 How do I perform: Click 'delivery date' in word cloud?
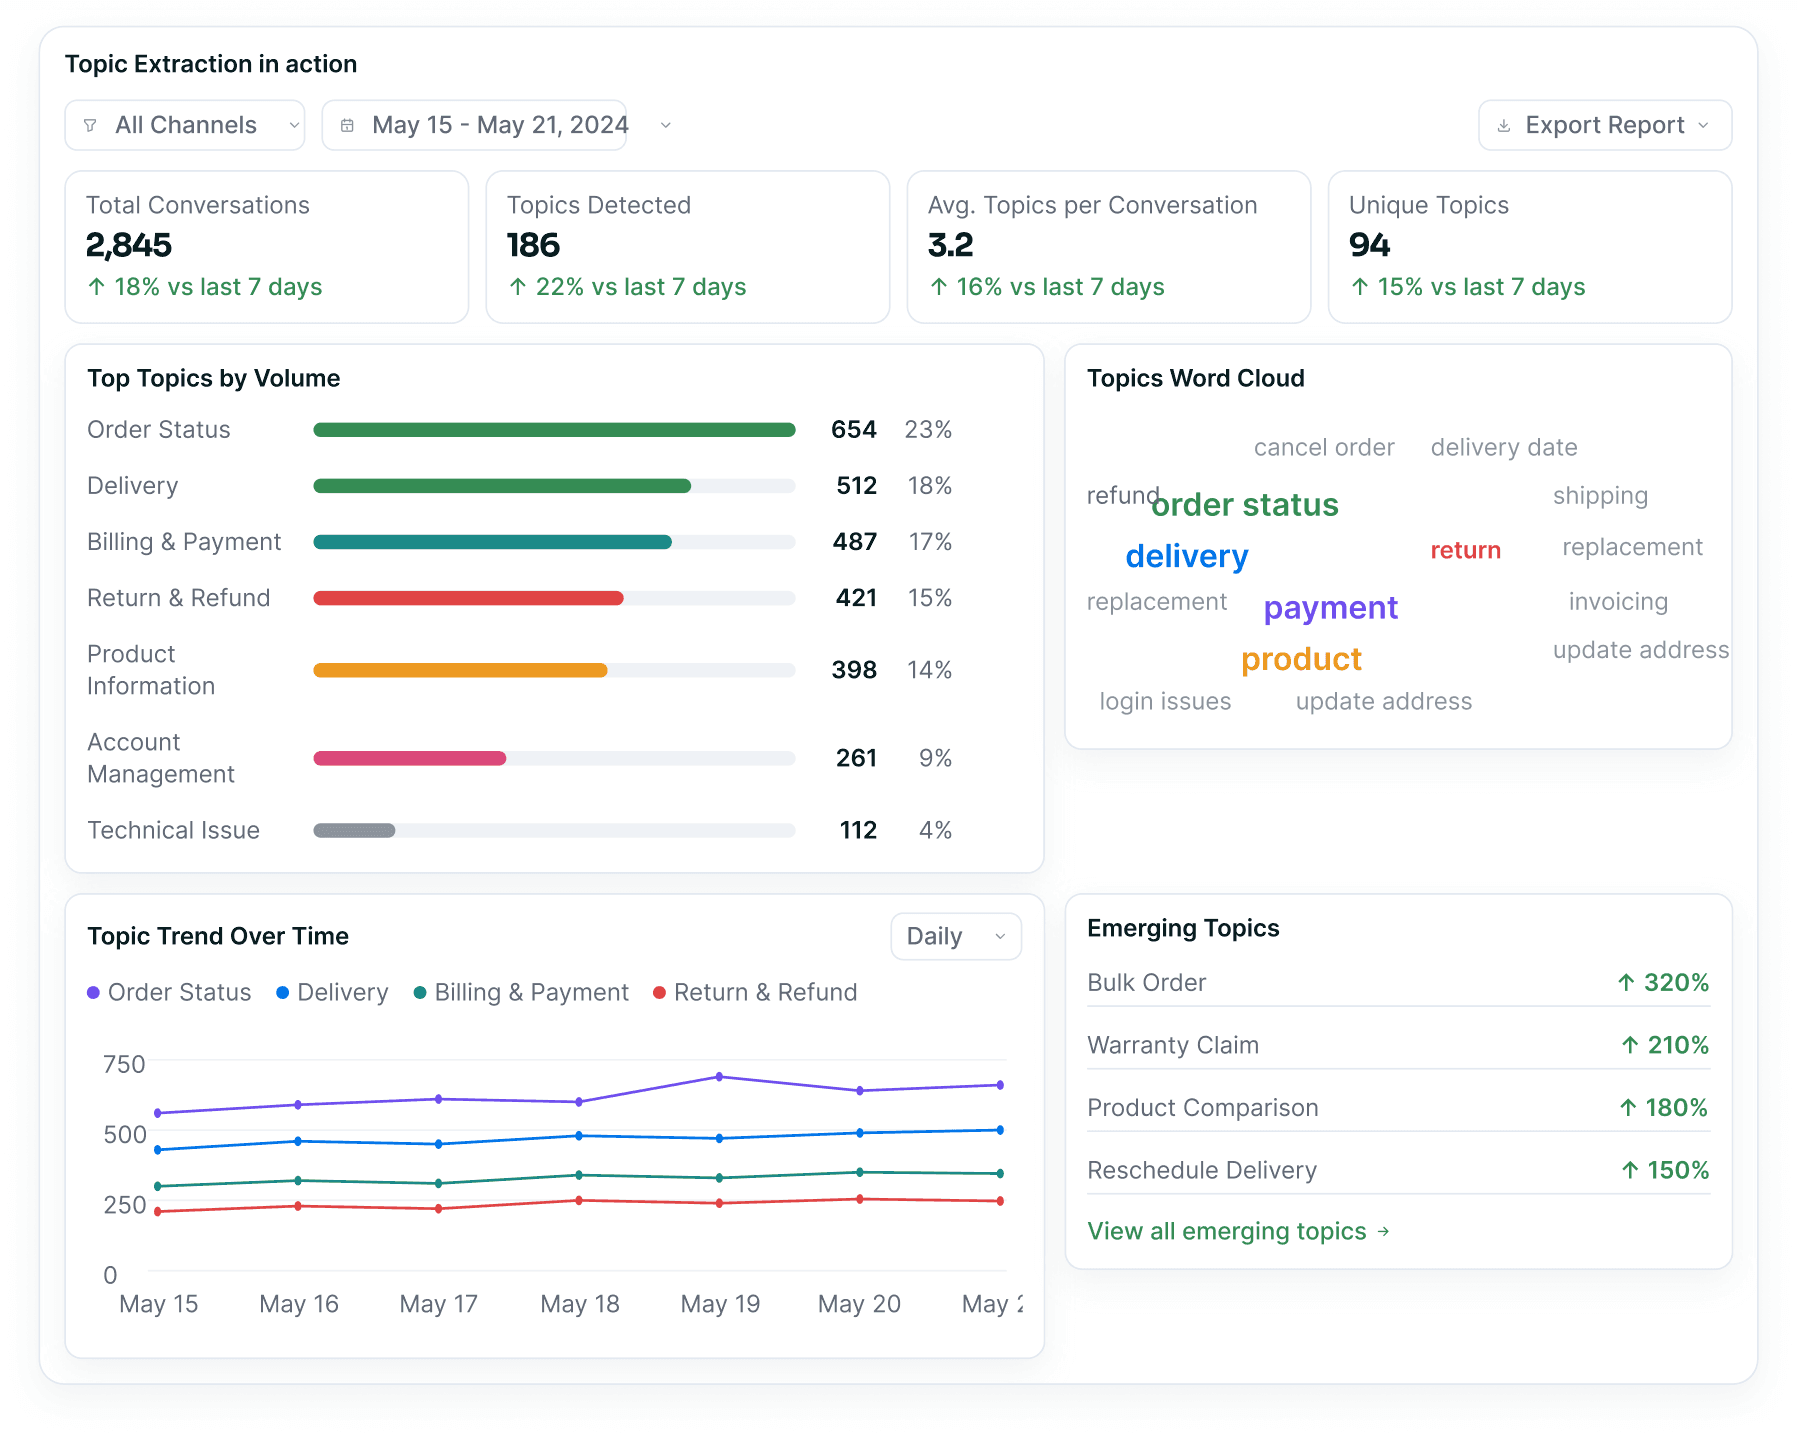click(1504, 447)
